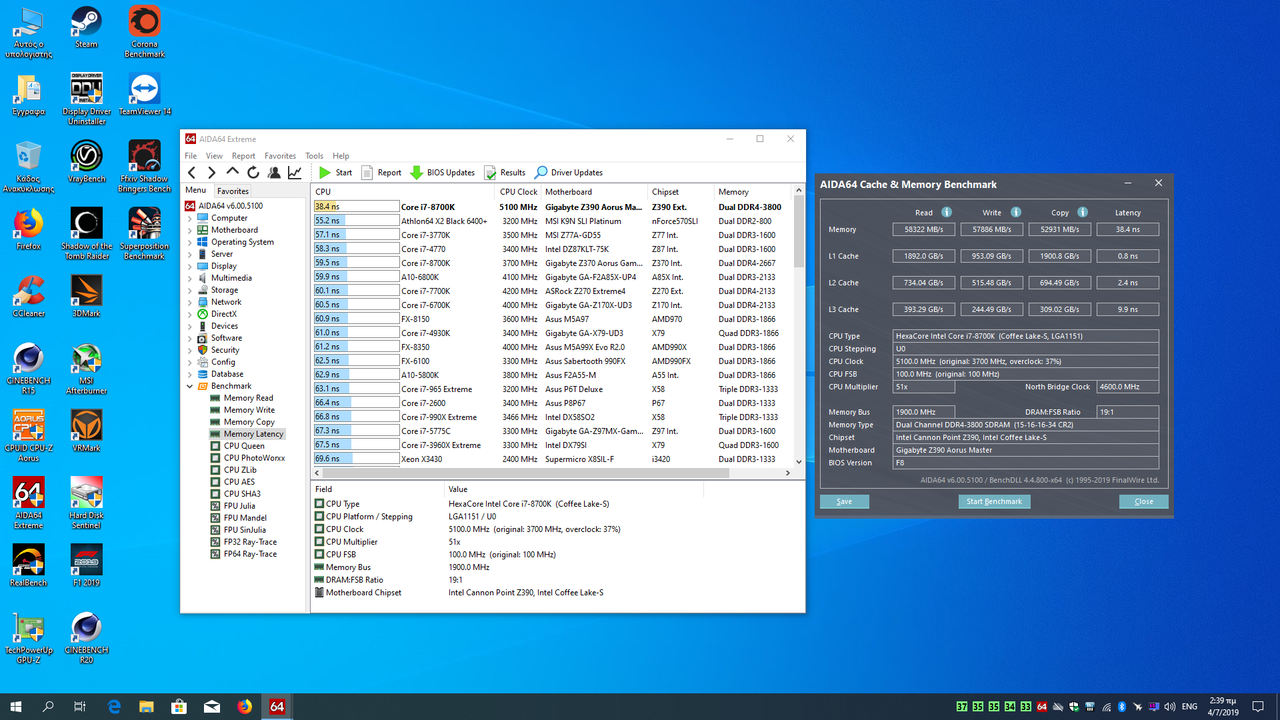This screenshot has width=1280, height=720.
Task: Open the Superposition Benchmark desktop icon
Action: [x=144, y=233]
